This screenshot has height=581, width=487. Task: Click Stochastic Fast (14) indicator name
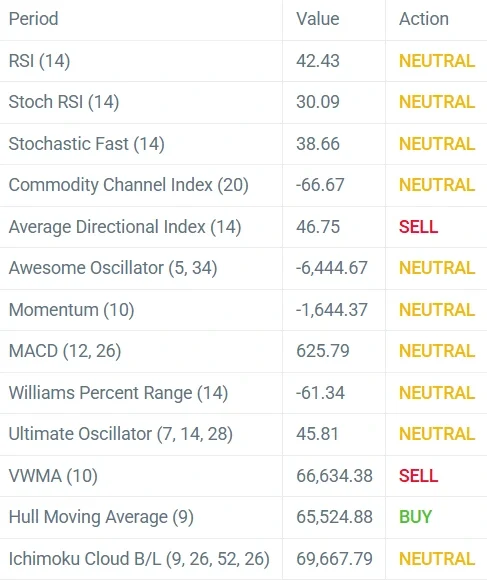[x=86, y=144]
